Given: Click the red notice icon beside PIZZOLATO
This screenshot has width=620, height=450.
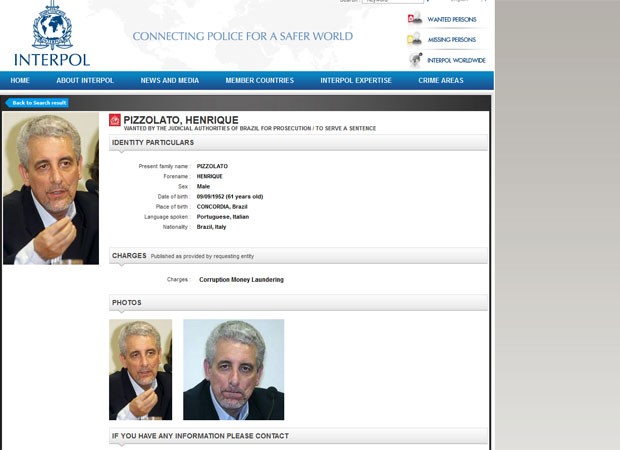Looking at the screenshot, I should coord(115,120).
